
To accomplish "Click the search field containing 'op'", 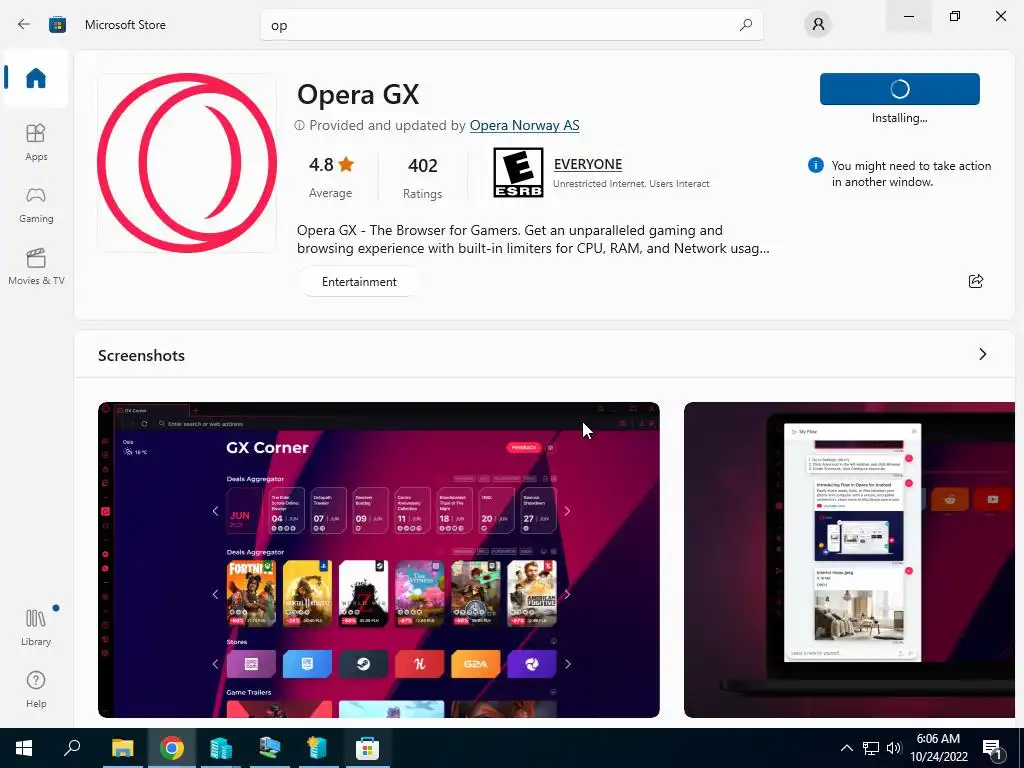I will click(x=511, y=25).
